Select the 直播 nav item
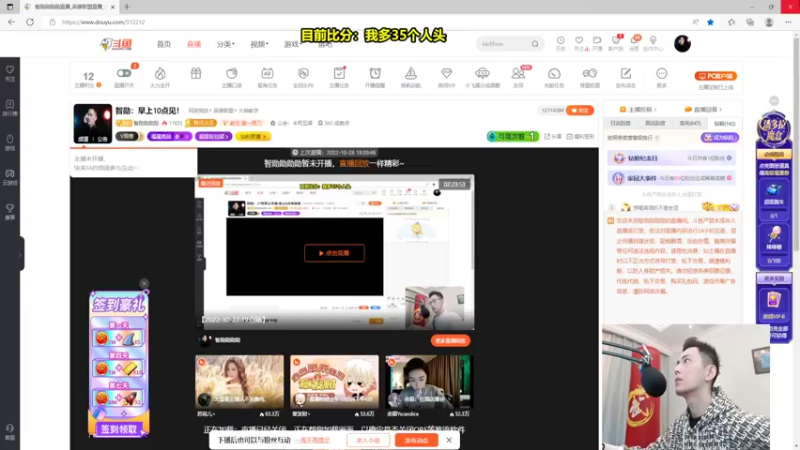The image size is (800, 450). [194, 44]
